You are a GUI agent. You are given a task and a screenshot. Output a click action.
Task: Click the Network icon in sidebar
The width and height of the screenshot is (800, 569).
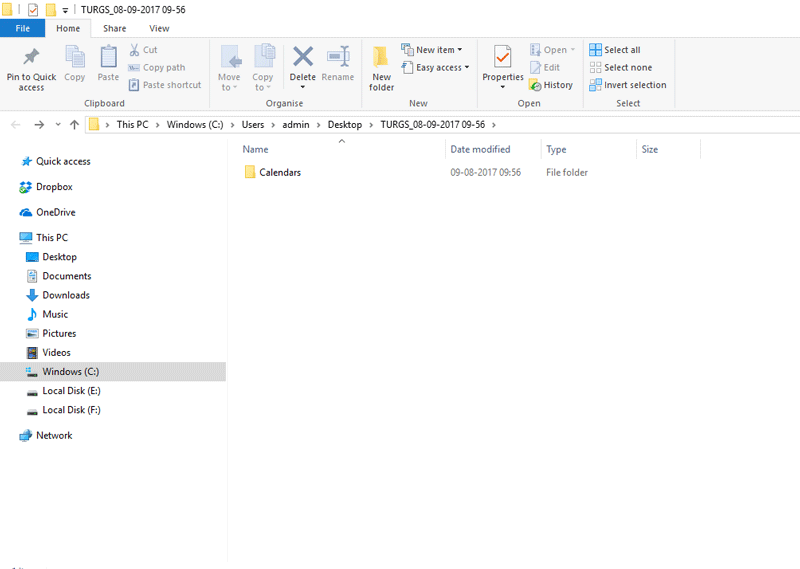pyautogui.click(x=26, y=436)
